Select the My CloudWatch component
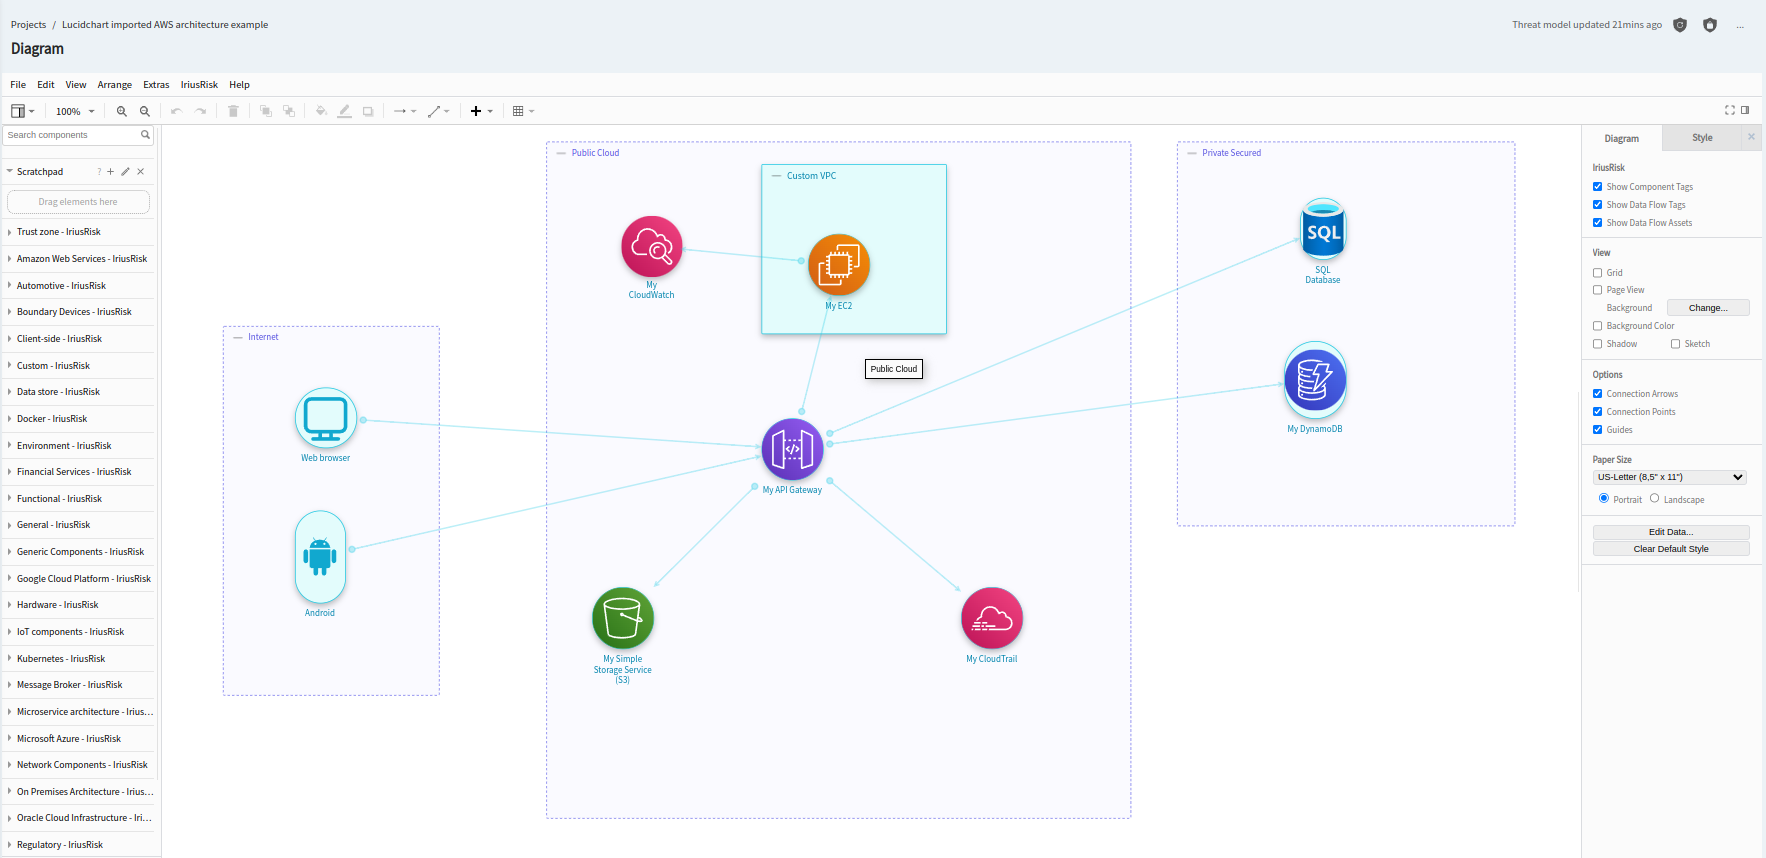Viewport: 1766px width, 858px height. click(x=652, y=247)
